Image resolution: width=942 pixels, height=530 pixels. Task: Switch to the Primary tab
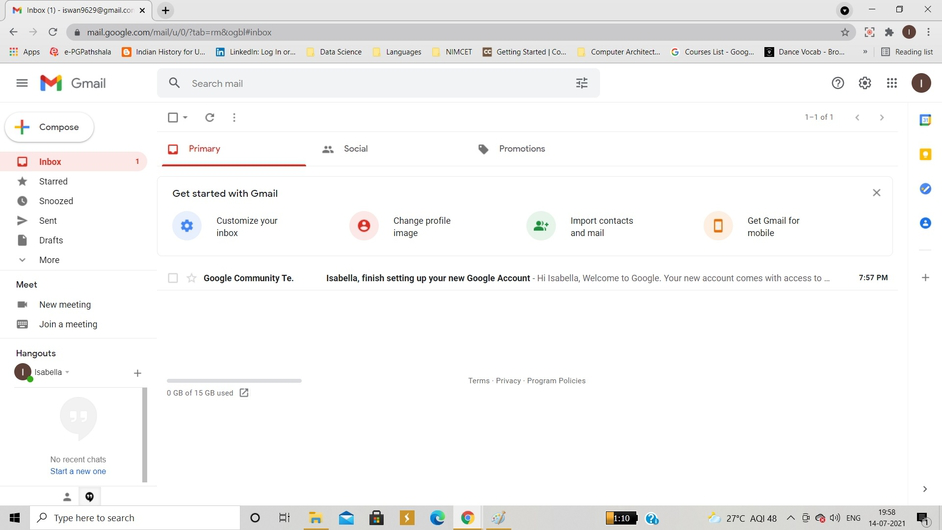234,148
